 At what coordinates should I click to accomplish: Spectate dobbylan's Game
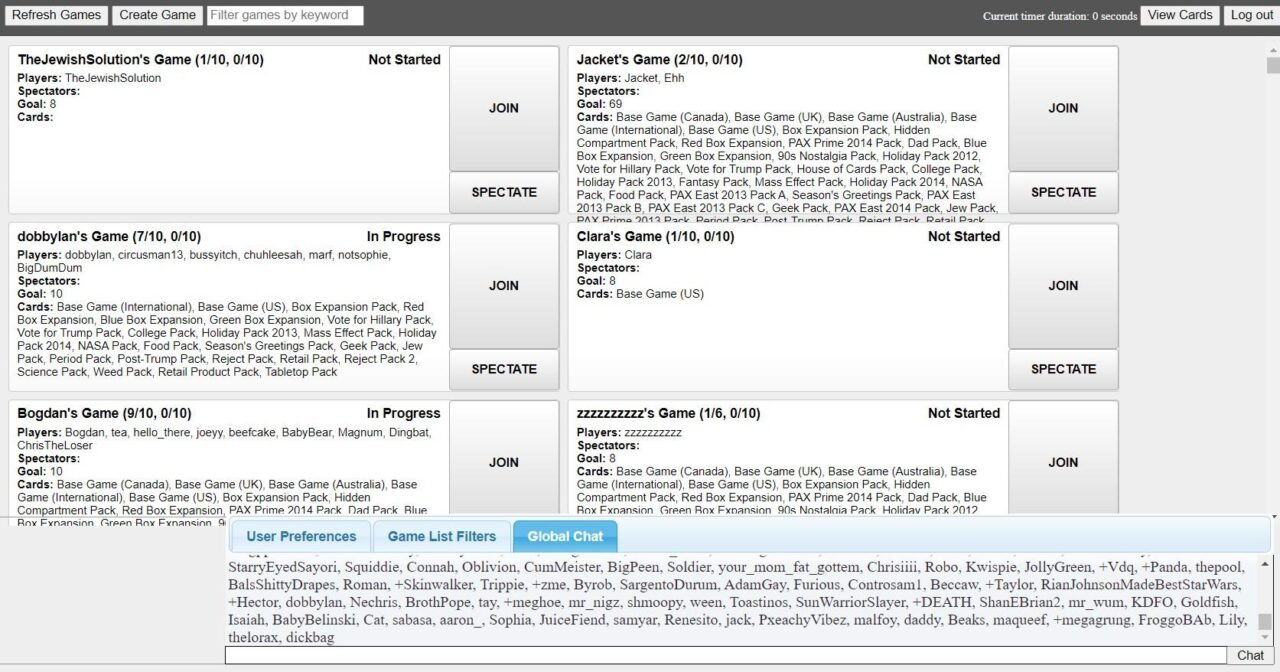point(503,369)
